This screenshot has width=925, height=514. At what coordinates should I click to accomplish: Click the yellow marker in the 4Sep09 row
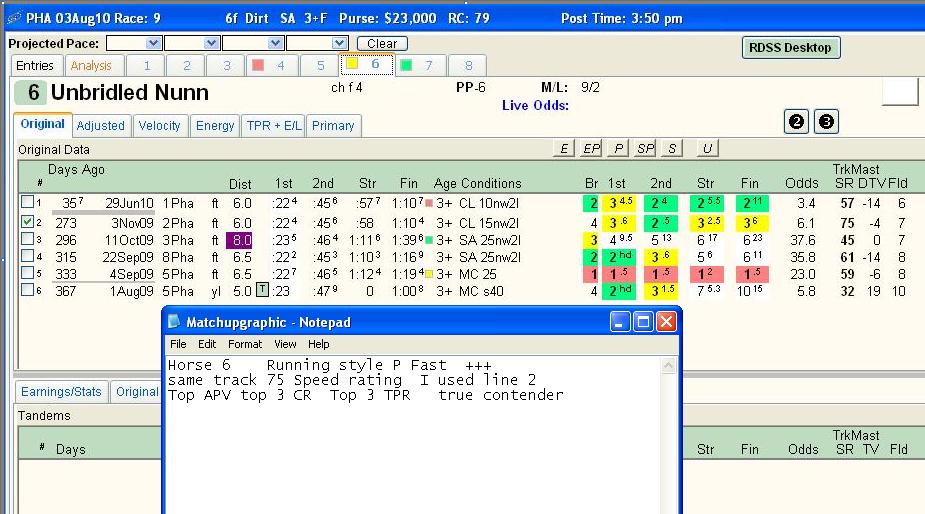(x=429, y=274)
